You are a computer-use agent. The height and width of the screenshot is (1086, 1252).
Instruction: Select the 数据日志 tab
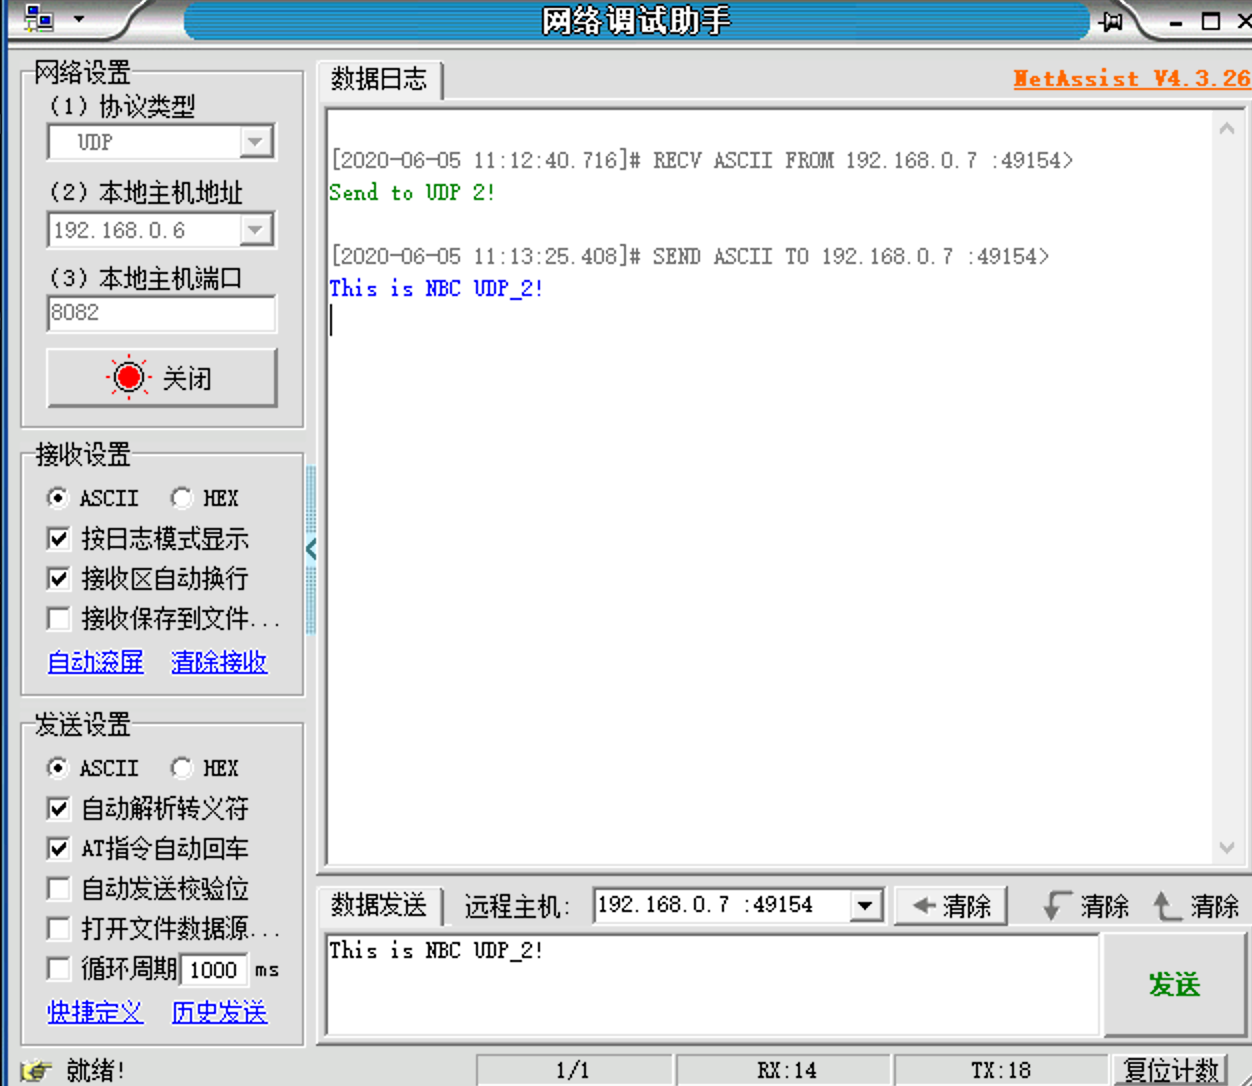(380, 80)
